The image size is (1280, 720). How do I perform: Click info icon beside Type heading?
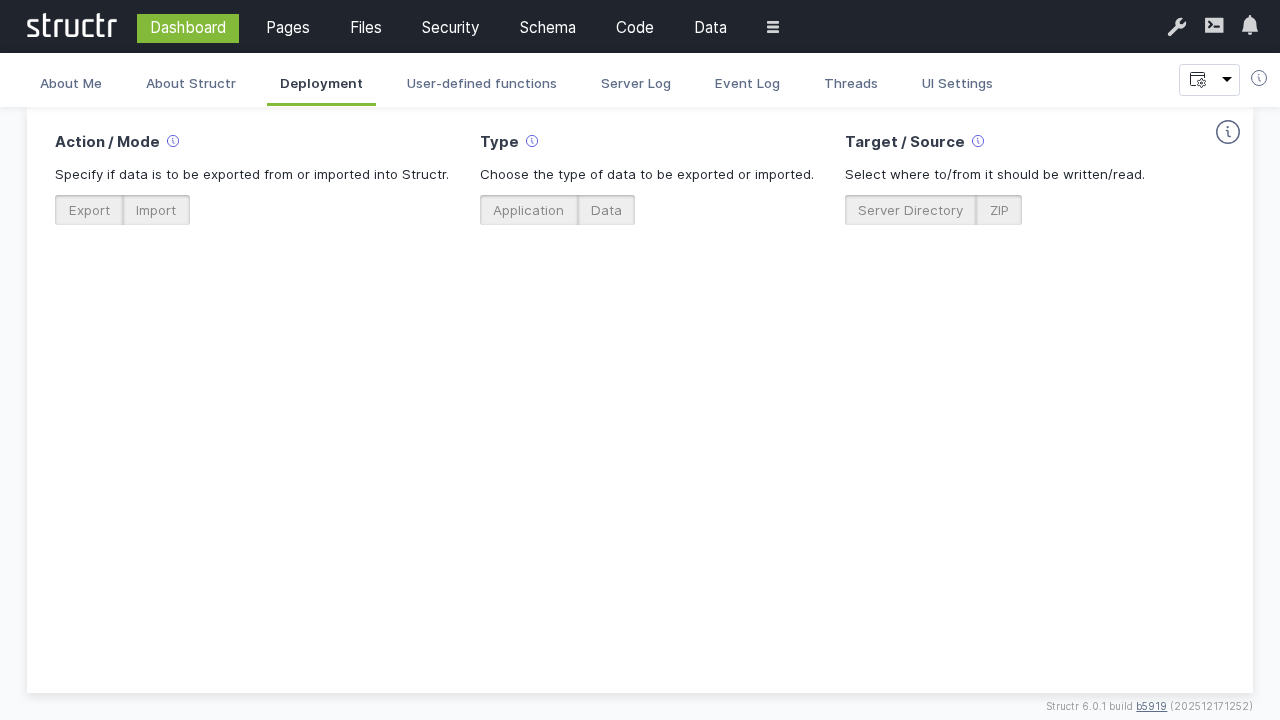532,141
